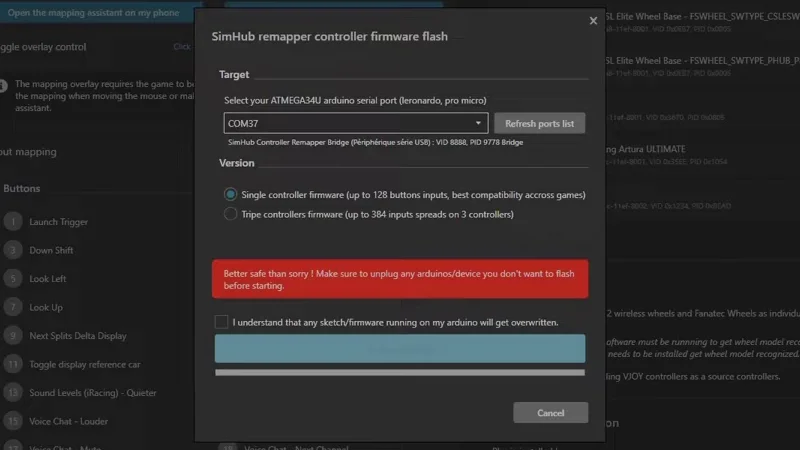The image size is (800, 450).
Task: Cancel the firmware flash dialog
Action: 551,413
